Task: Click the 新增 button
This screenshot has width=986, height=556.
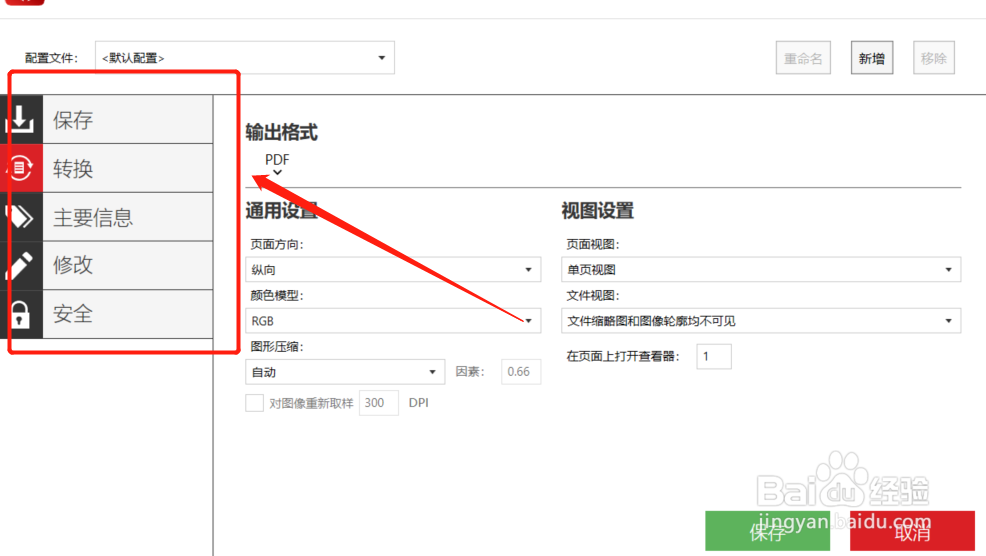Action: pos(872,58)
